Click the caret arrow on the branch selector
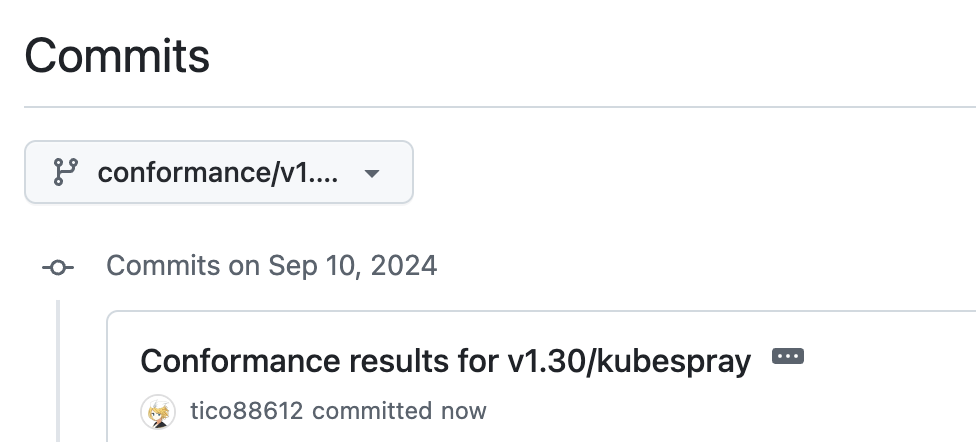Image resolution: width=976 pixels, height=442 pixels. (372, 173)
